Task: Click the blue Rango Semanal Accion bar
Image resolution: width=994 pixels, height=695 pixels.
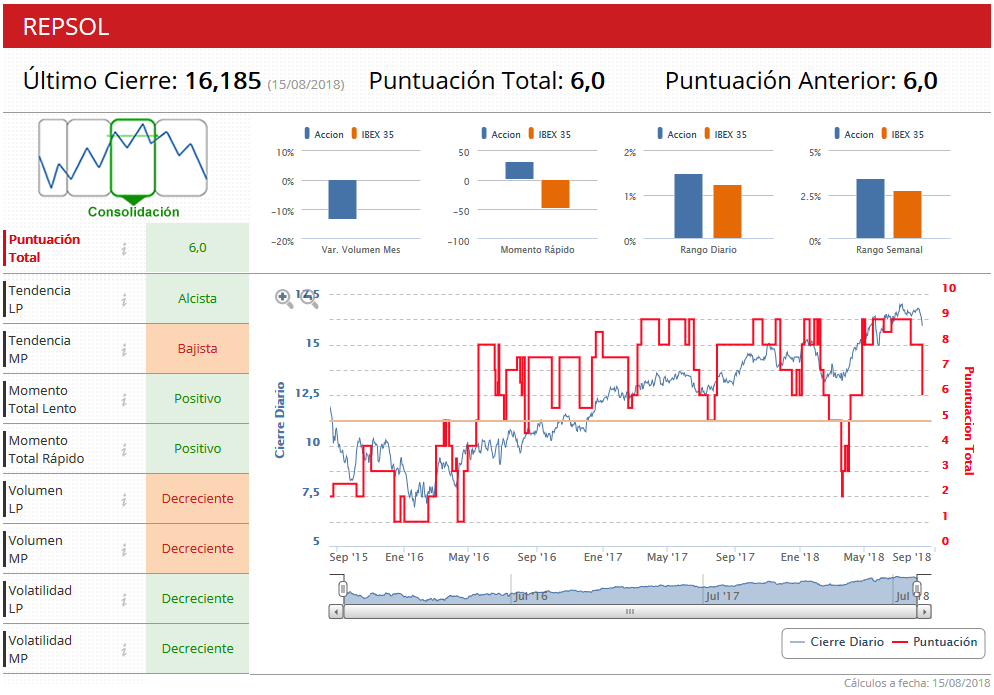Action: pyautogui.click(x=870, y=209)
